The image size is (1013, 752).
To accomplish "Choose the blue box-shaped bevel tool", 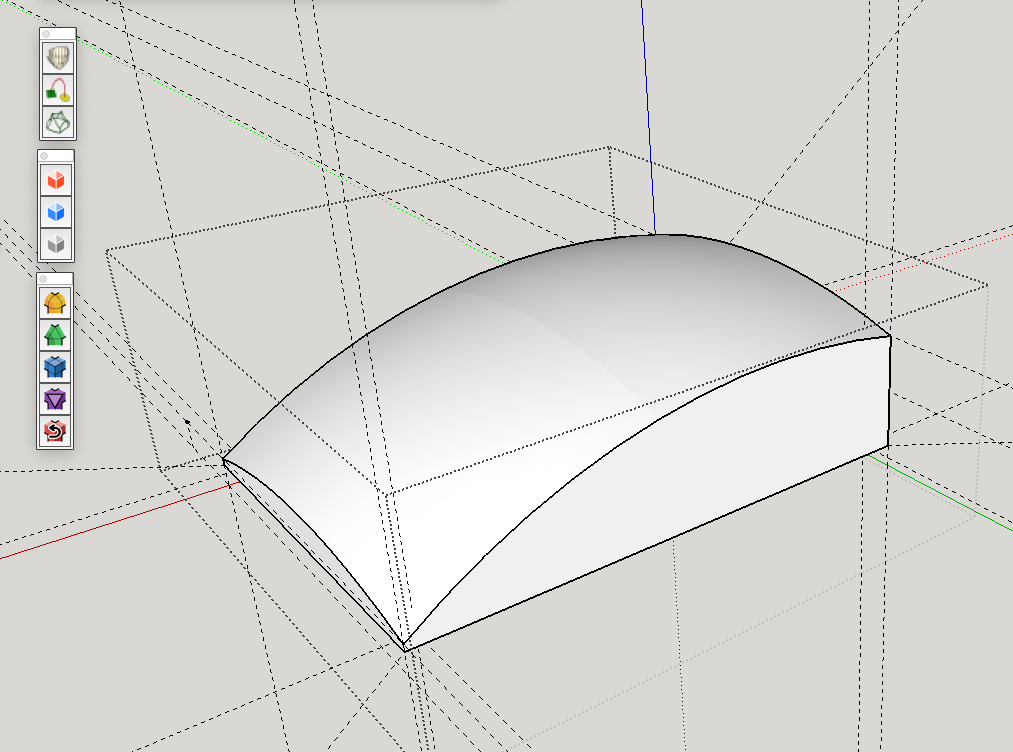I will click(x=55, y=367).
